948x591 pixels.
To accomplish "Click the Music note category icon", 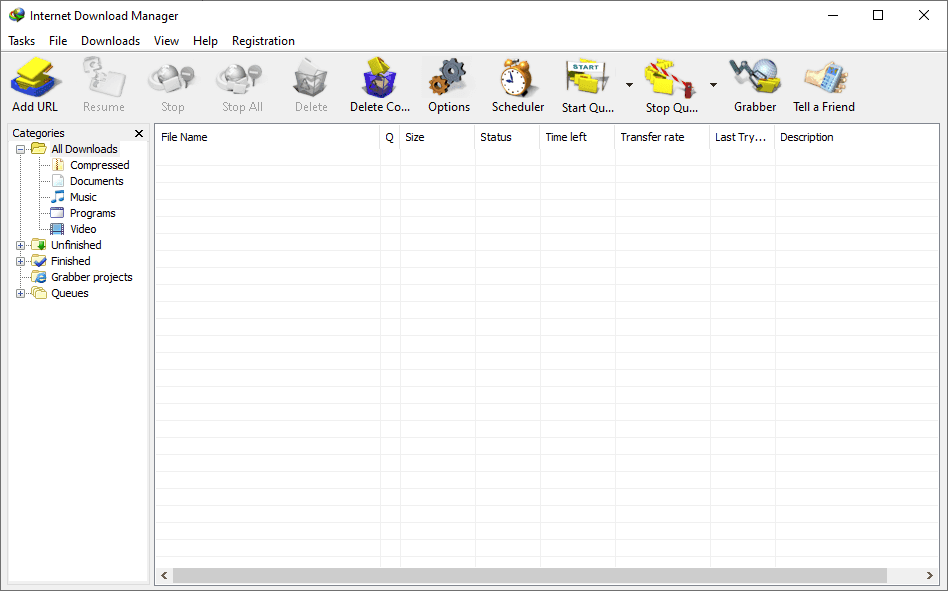I will click(x=58, y=196).
